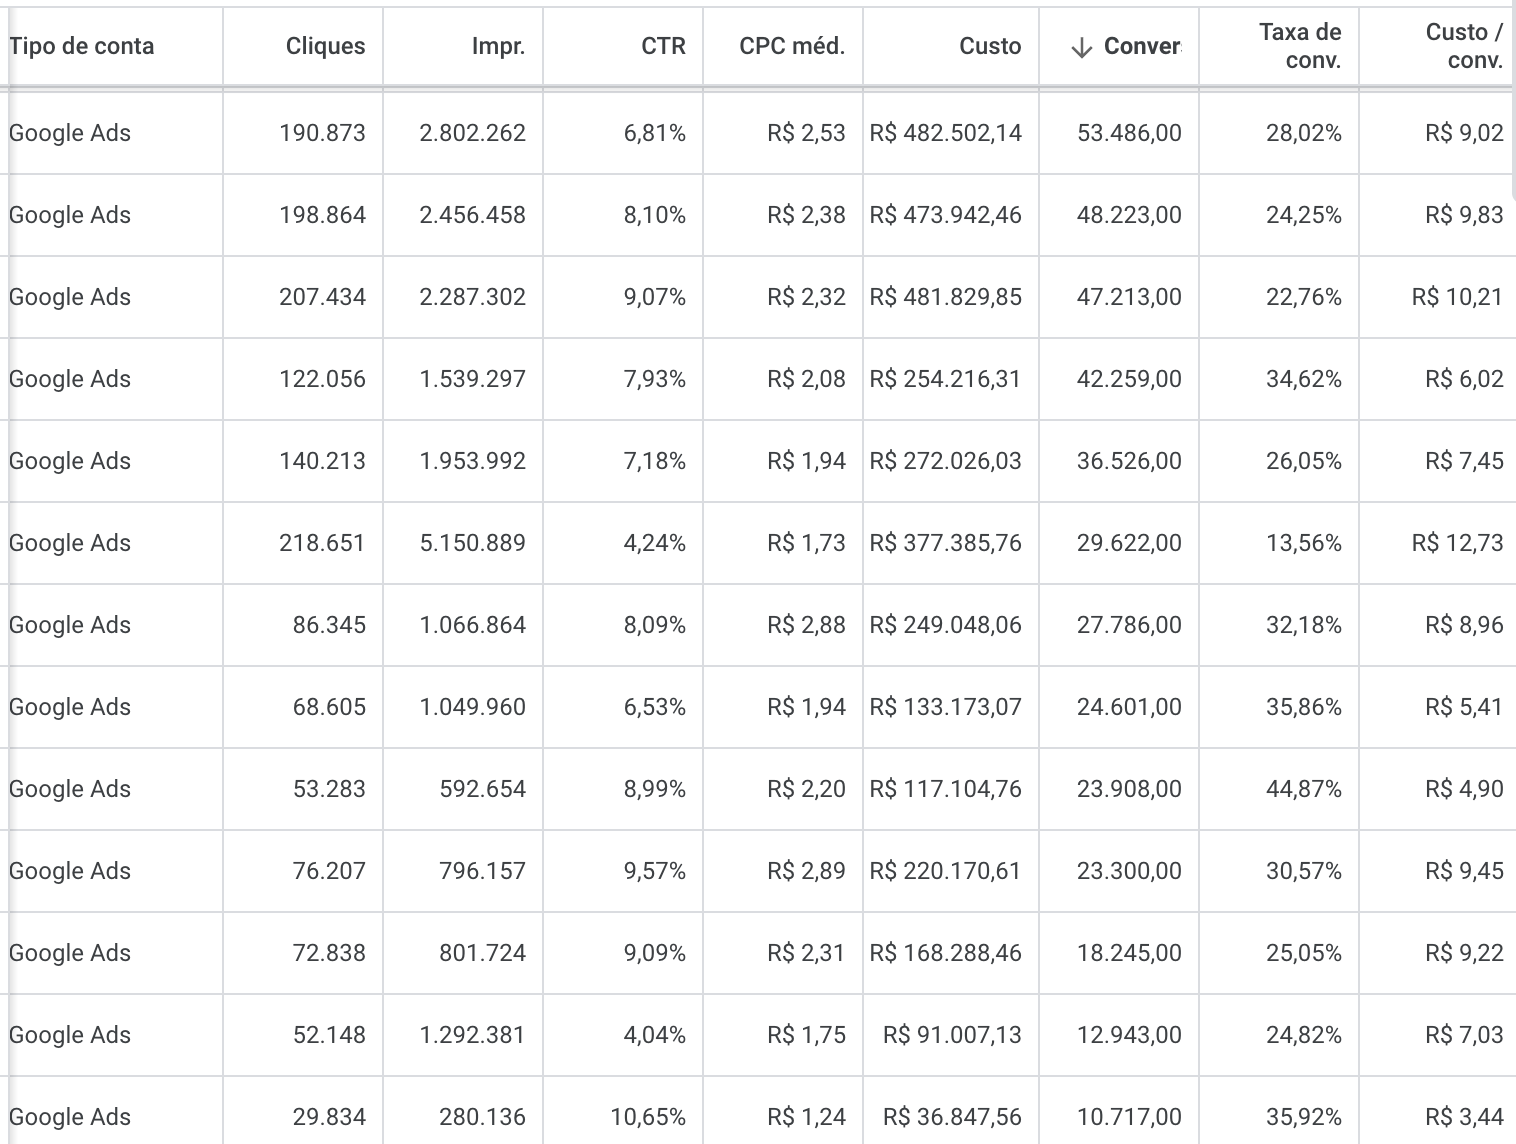Select the cell showing 190.873 clicks
This screenshot has width=1516, height=1144.
(x=322, y=133)
